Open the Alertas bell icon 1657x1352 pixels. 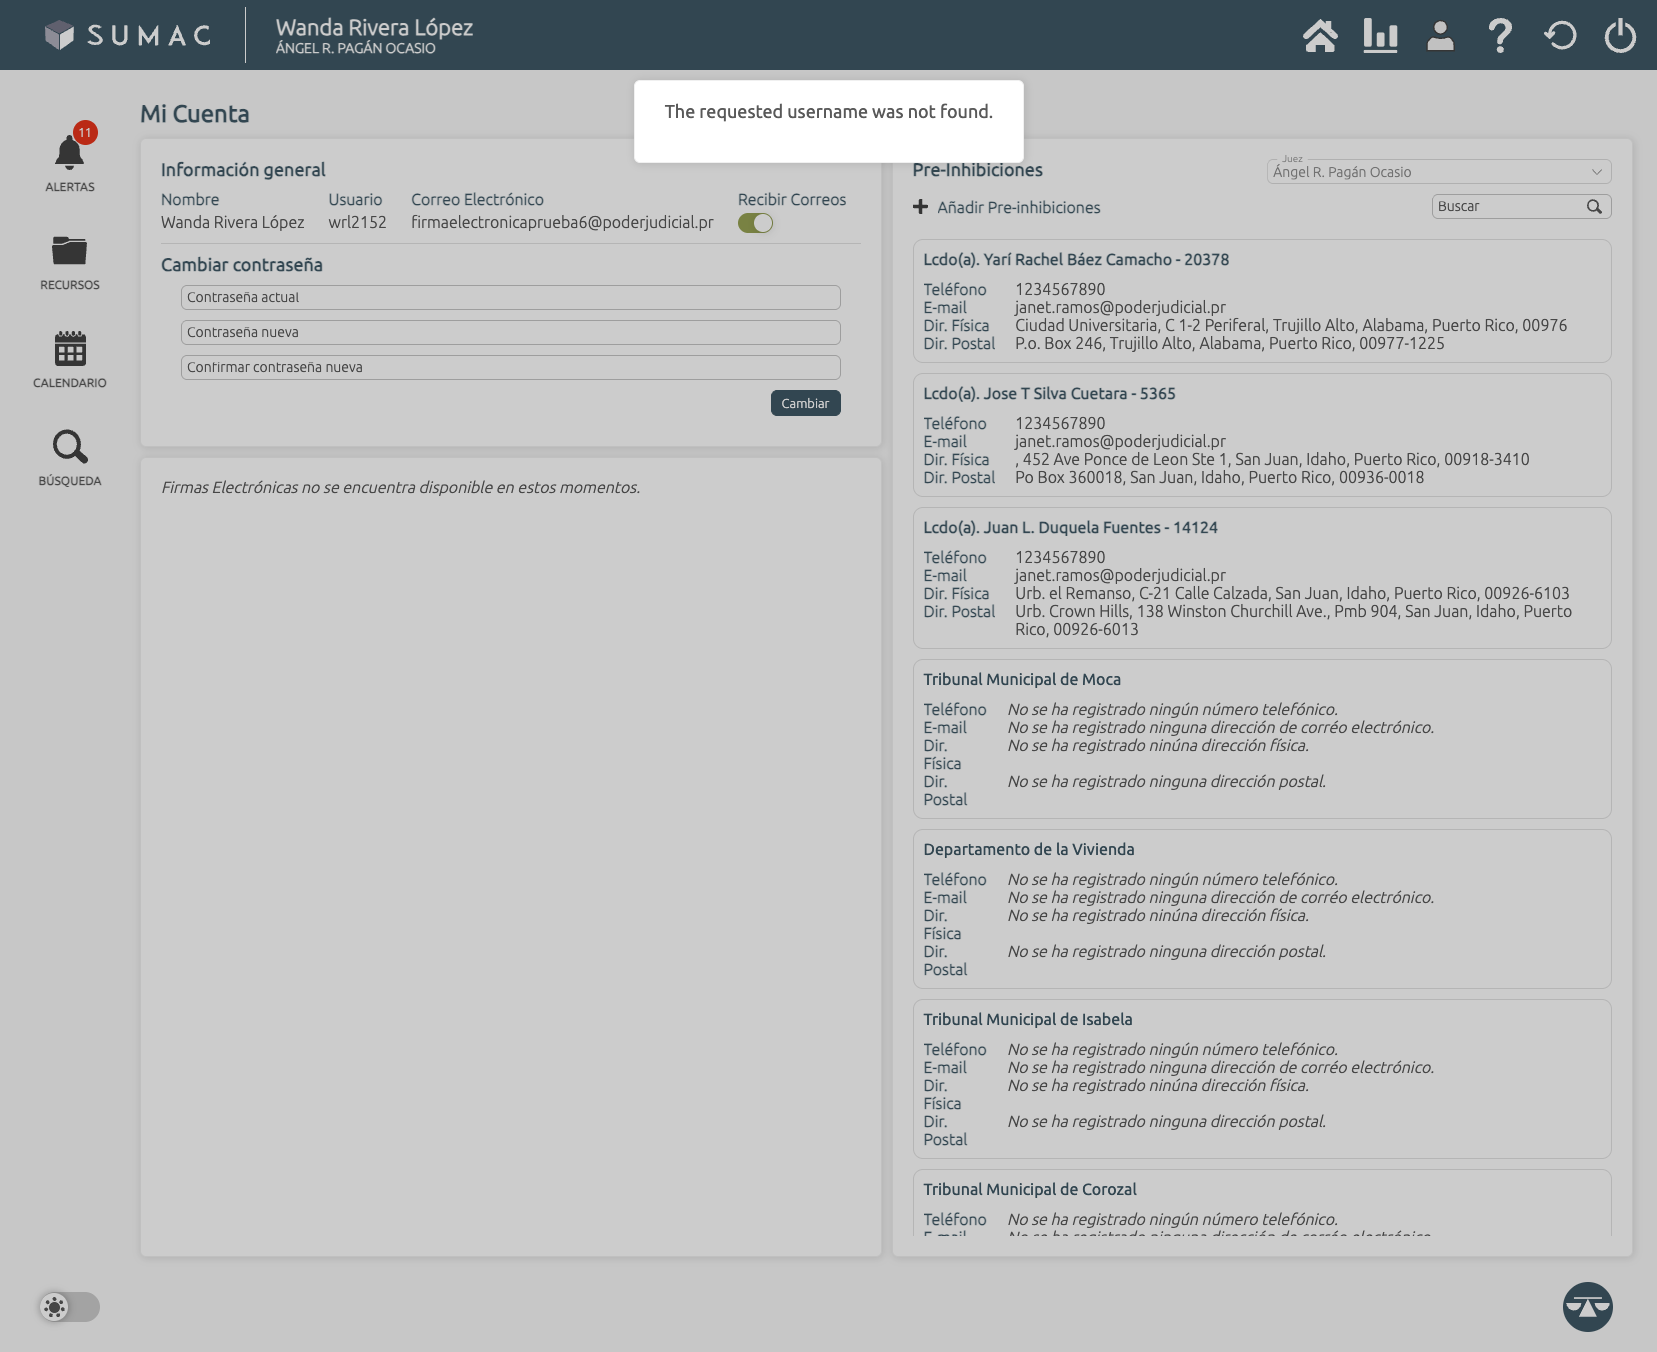click(69, 155)
